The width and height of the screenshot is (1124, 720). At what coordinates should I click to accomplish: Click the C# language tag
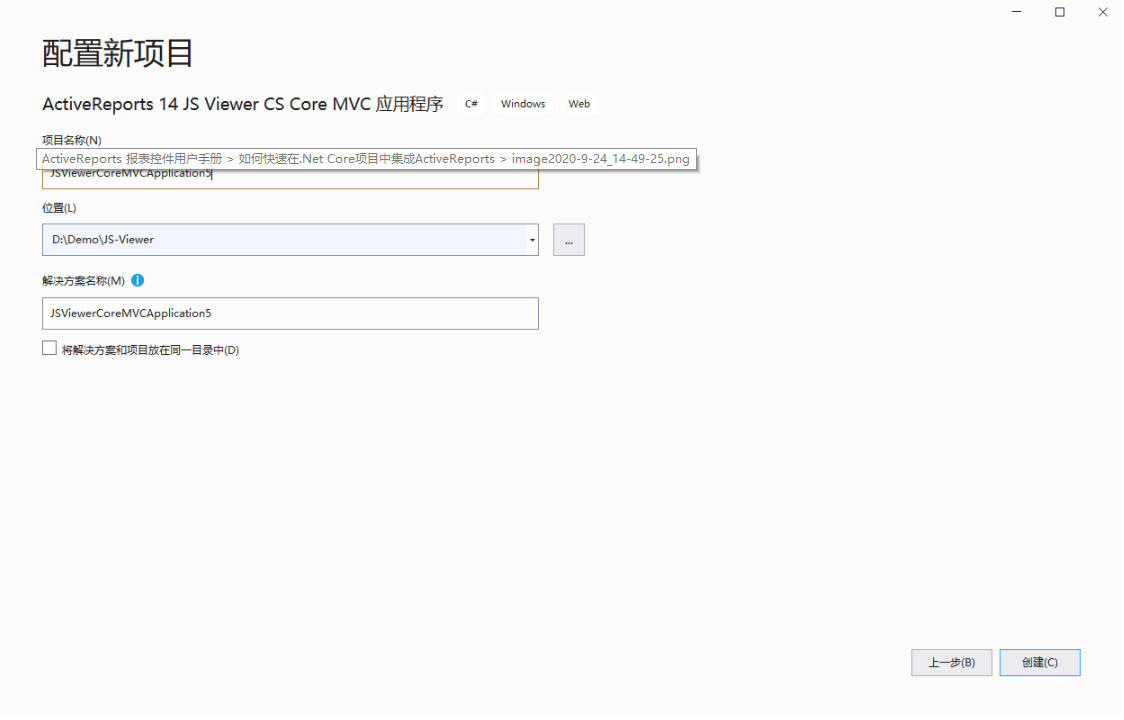click(471, 104)
